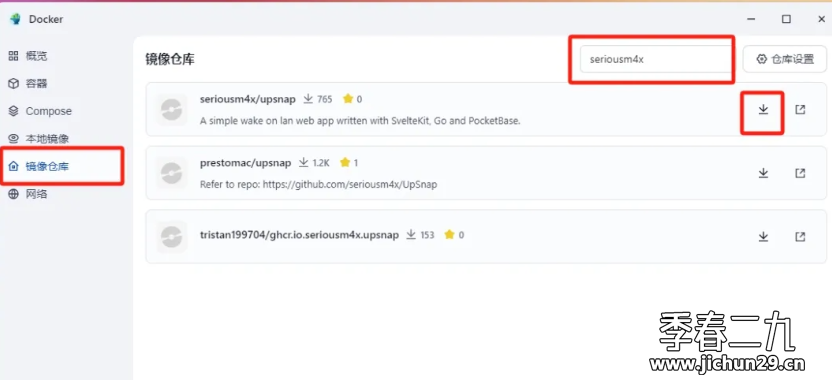Click the 网络 globe icon
The height and width of the screenshot is (380, 832).
tap(13, 194)
